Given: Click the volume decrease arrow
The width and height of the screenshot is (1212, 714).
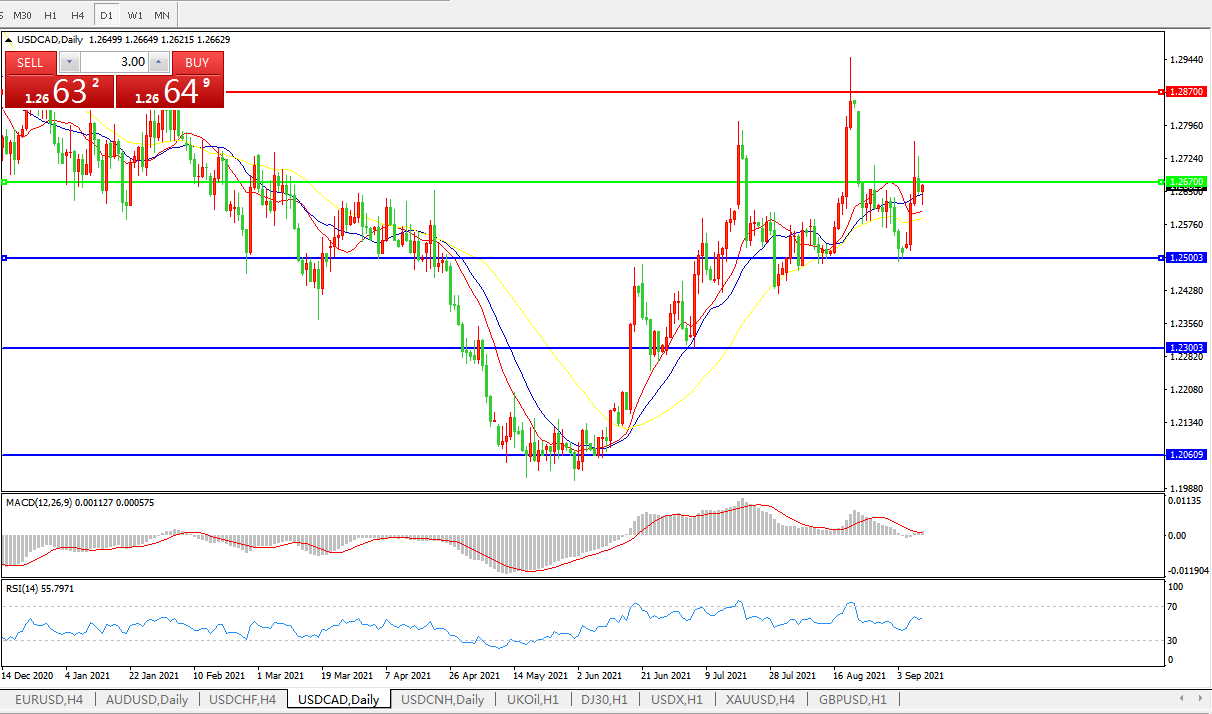Looking at the screenshot, I should [70, 62].
